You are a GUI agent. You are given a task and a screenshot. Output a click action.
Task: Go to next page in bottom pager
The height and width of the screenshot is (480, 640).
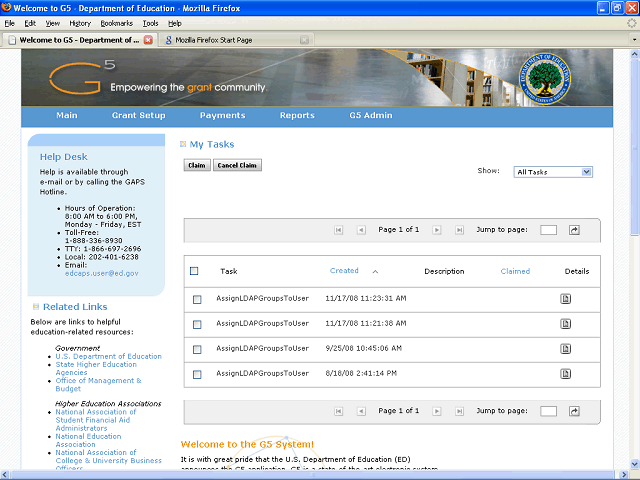tap(437, 411)
